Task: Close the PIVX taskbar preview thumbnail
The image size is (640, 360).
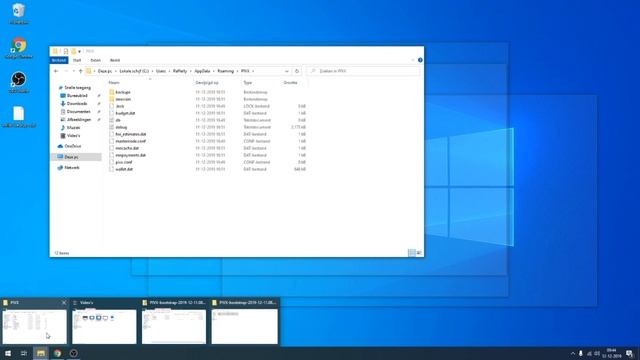Action: 64,302
